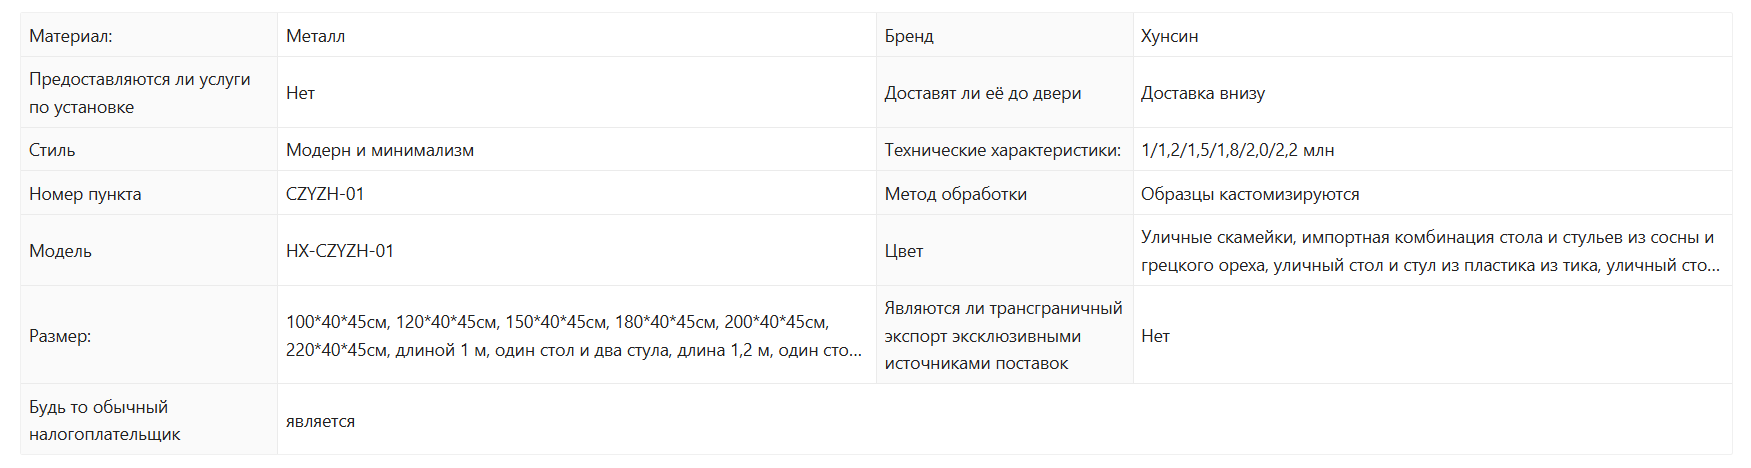Viewport: 1751px width, 468px height.
Task: Select the item number "CZYZH-01"
Action: (325, 194)
